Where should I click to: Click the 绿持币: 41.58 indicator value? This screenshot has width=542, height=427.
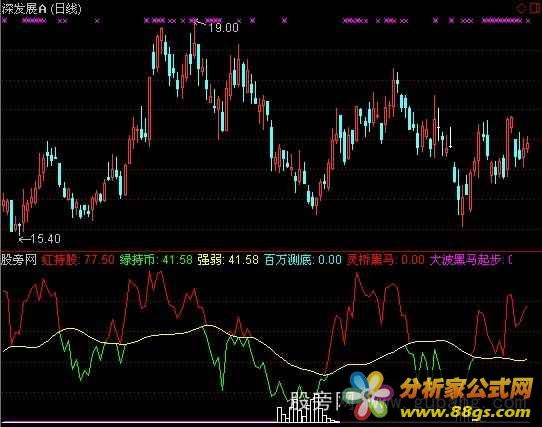(156, 260)
